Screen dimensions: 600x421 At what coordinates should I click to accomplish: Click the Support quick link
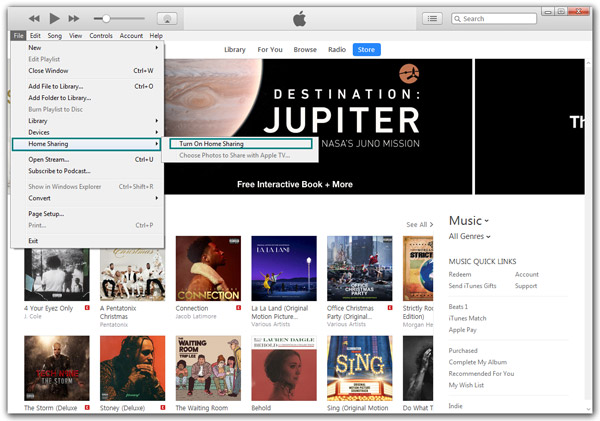coord(526,286)
